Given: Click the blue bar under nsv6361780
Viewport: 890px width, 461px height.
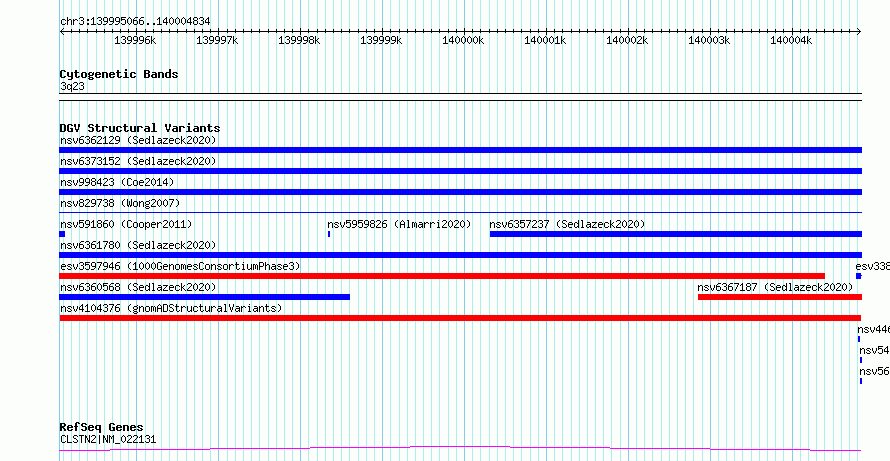Looking at the screenshot, I should pyautogui.click(x=460, y=255).
